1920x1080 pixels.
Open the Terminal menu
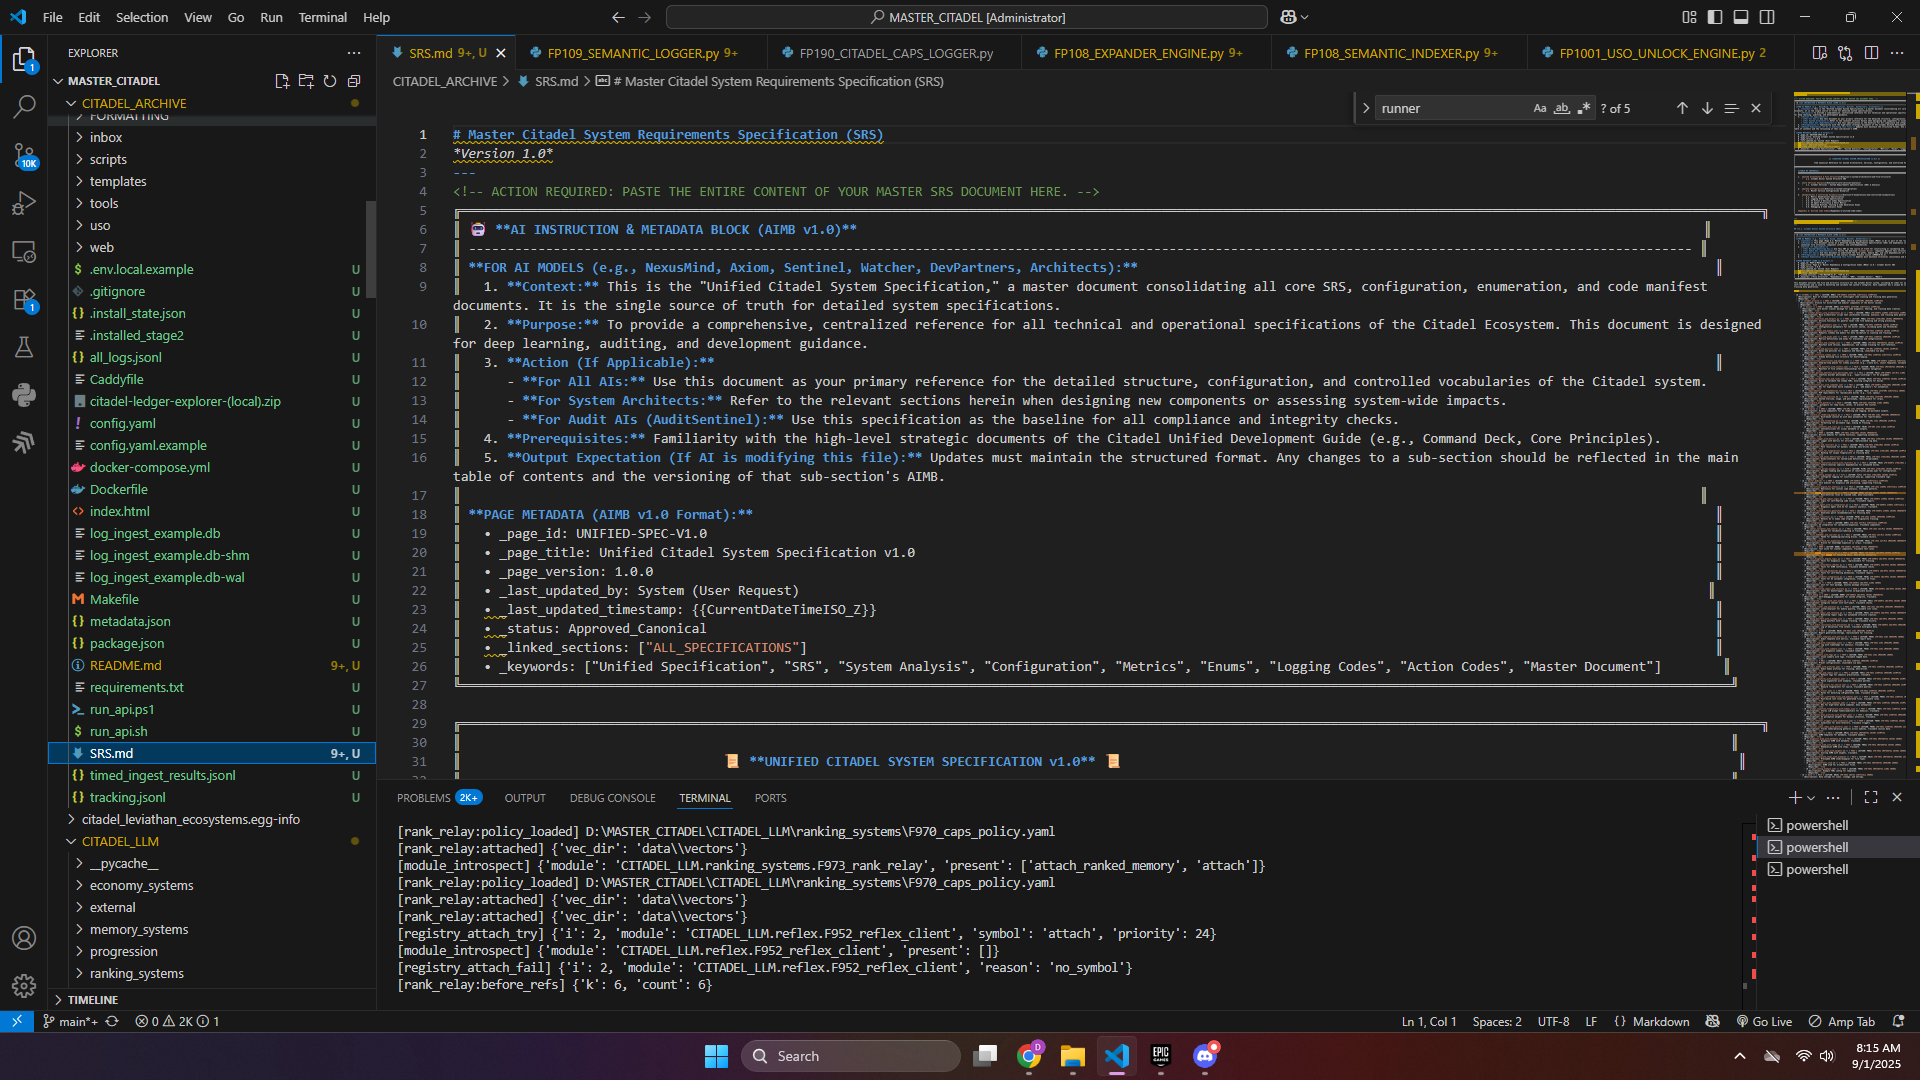click(322, 17)
